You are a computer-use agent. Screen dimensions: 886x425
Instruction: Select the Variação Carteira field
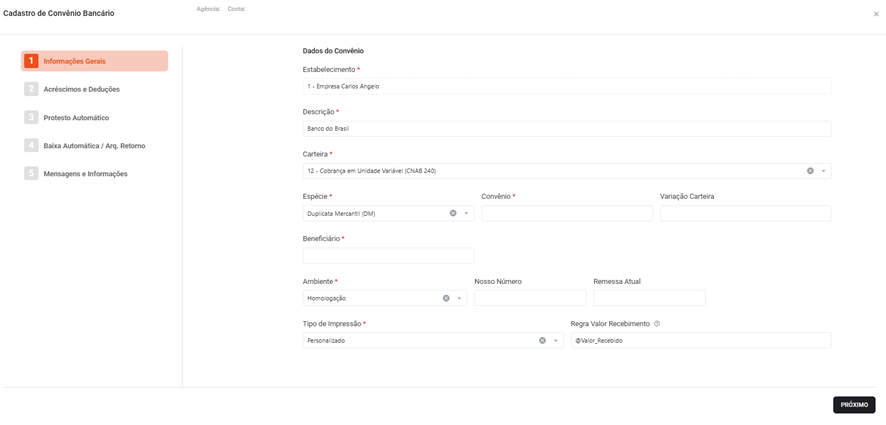point(745,213)
